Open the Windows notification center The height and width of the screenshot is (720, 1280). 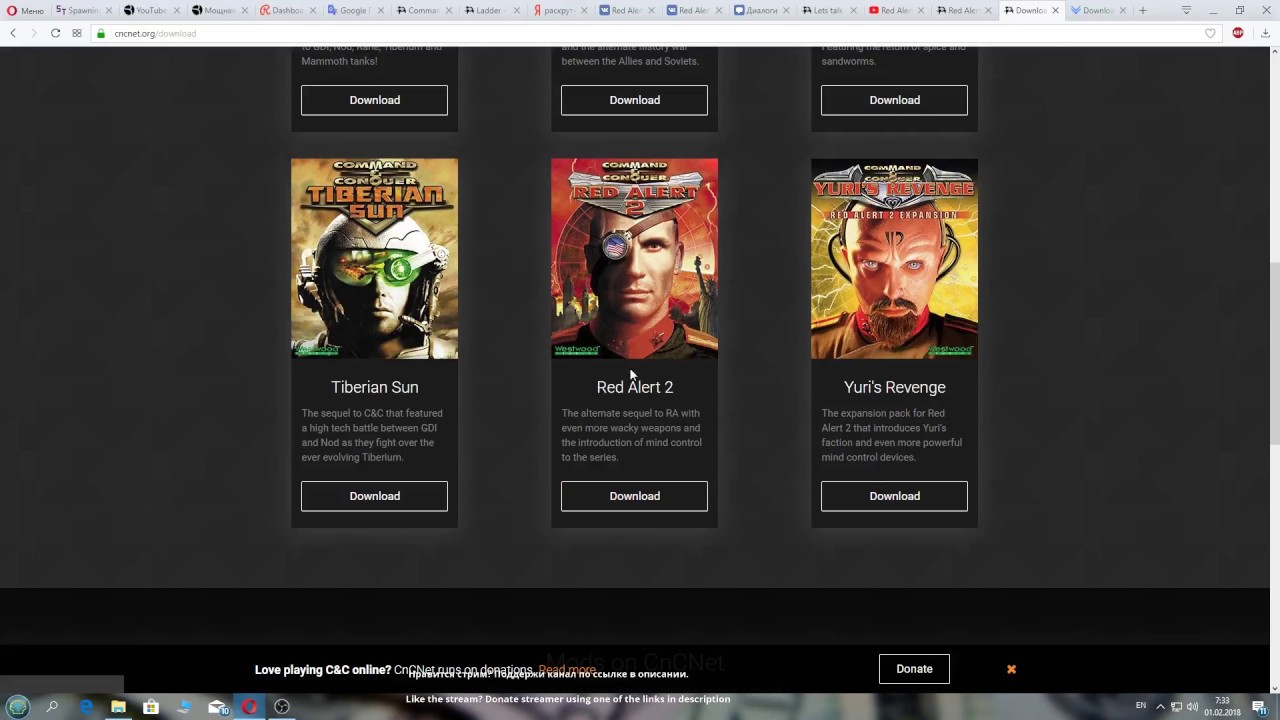tap(1260, 707)
